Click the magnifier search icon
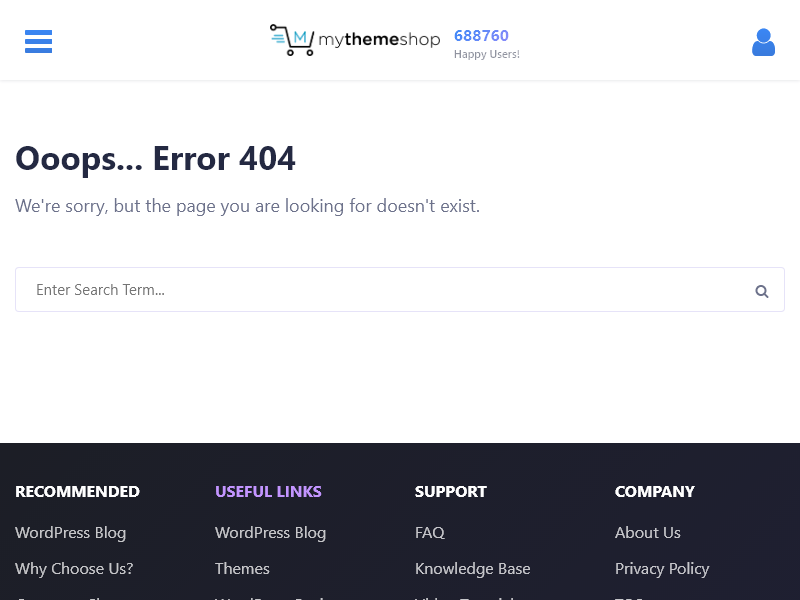This screenshot has height=600, width=800. tap(762, 291)
